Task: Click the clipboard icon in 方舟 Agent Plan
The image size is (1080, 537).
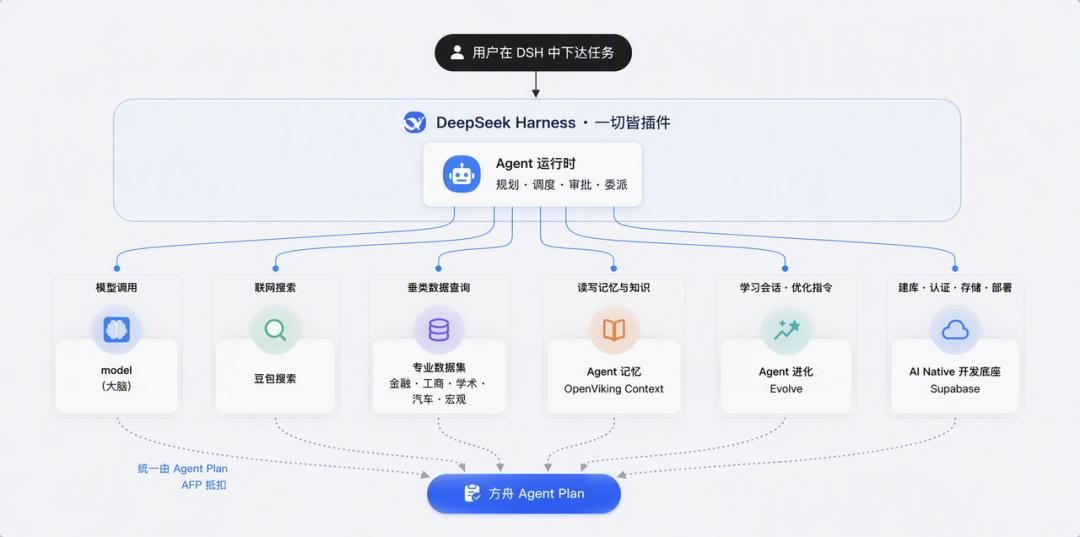Action: pos(472,494)
